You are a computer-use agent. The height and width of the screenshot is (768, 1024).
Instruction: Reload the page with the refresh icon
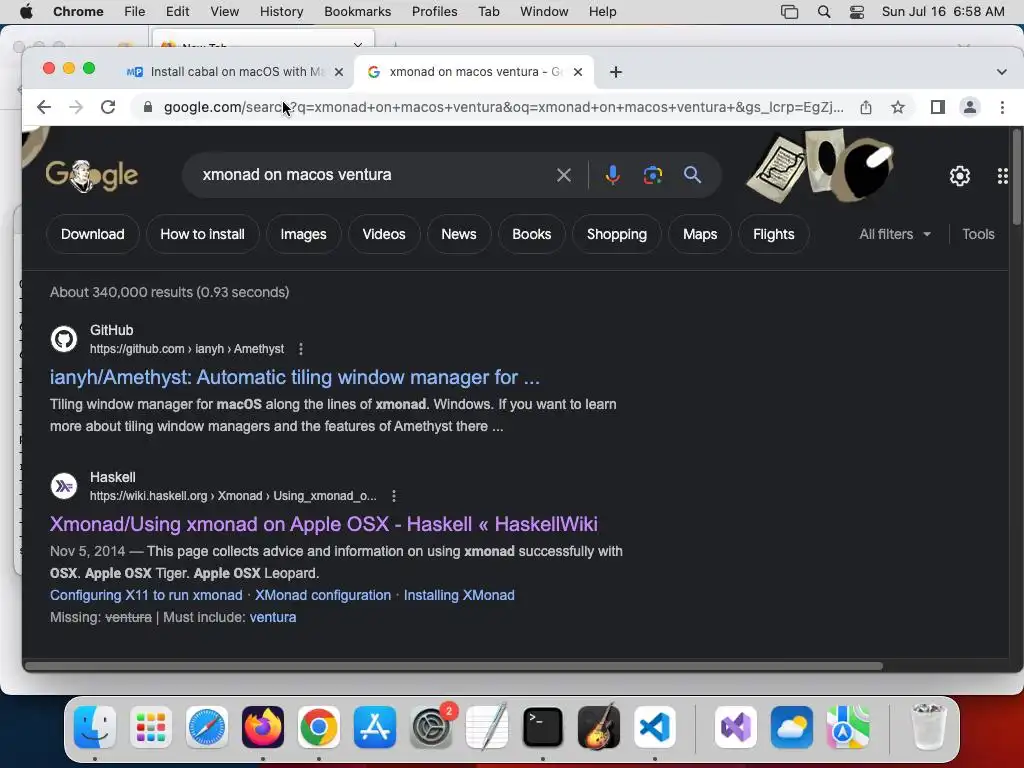108,107
